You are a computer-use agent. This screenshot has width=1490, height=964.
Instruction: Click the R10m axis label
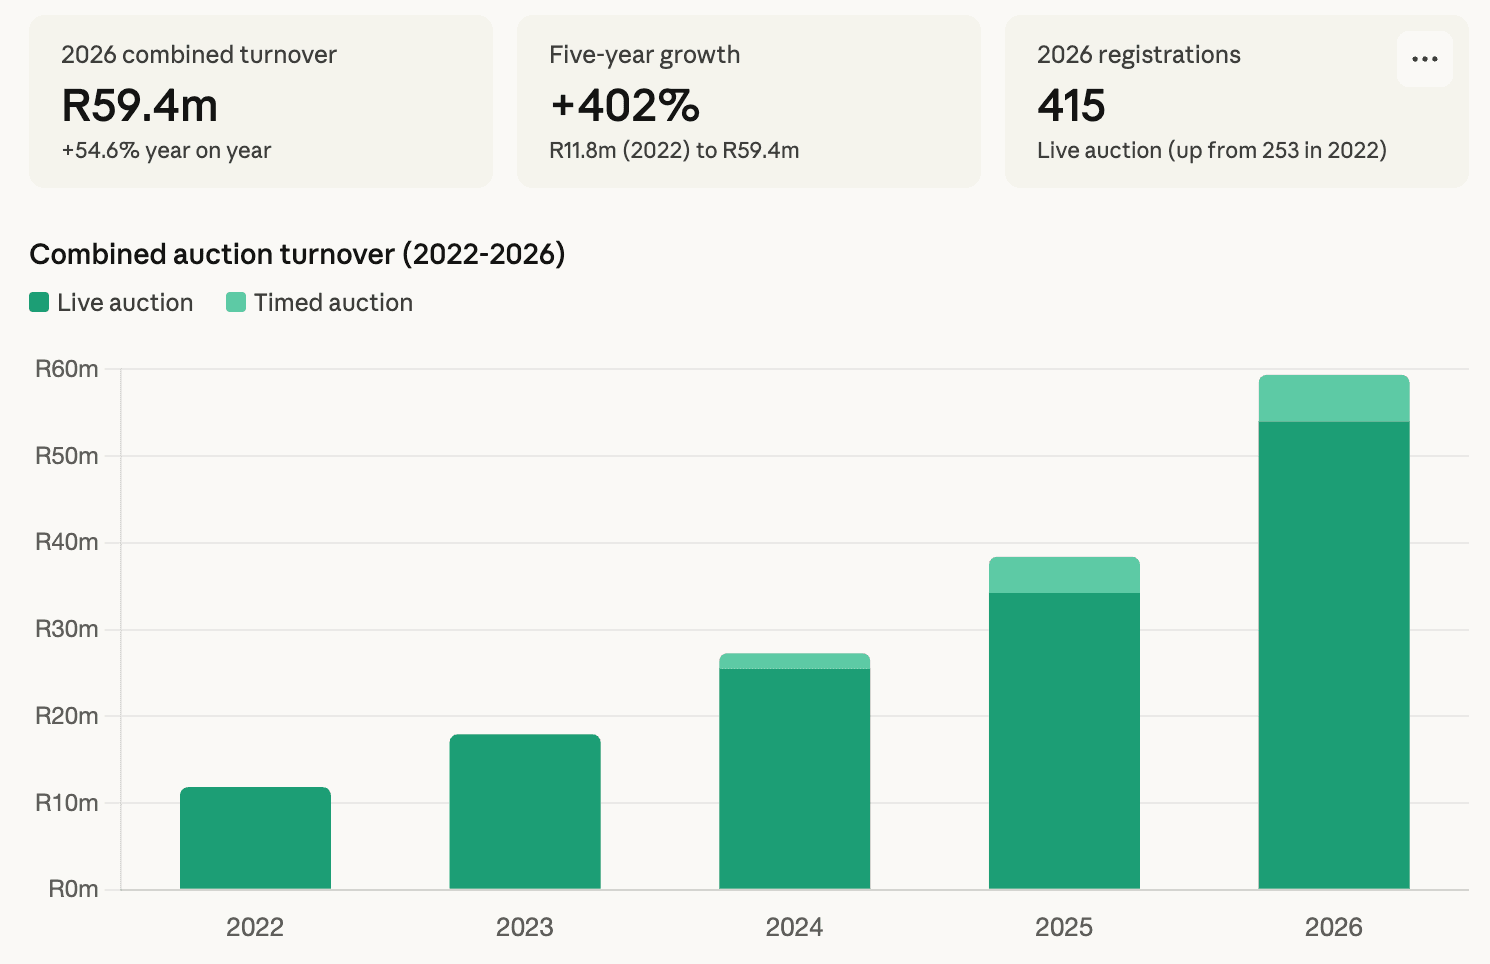click(x=67, y=803)
